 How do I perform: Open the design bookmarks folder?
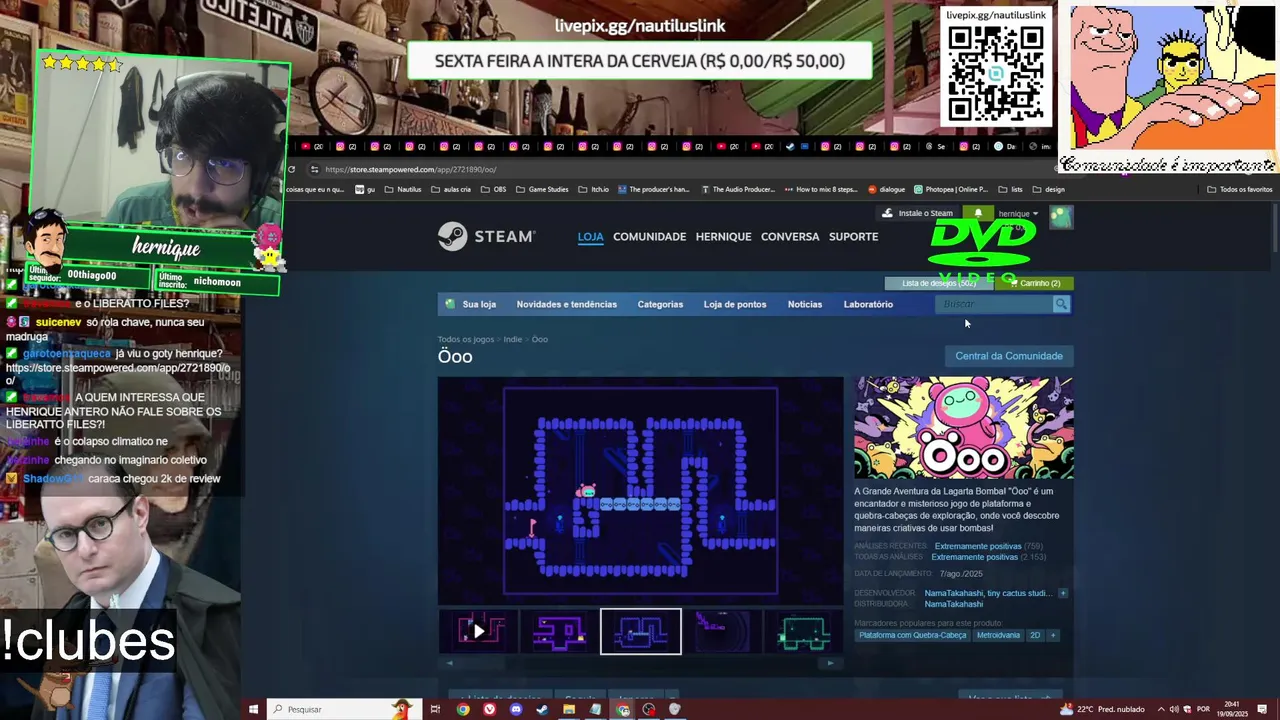(x=1048, y=189)
